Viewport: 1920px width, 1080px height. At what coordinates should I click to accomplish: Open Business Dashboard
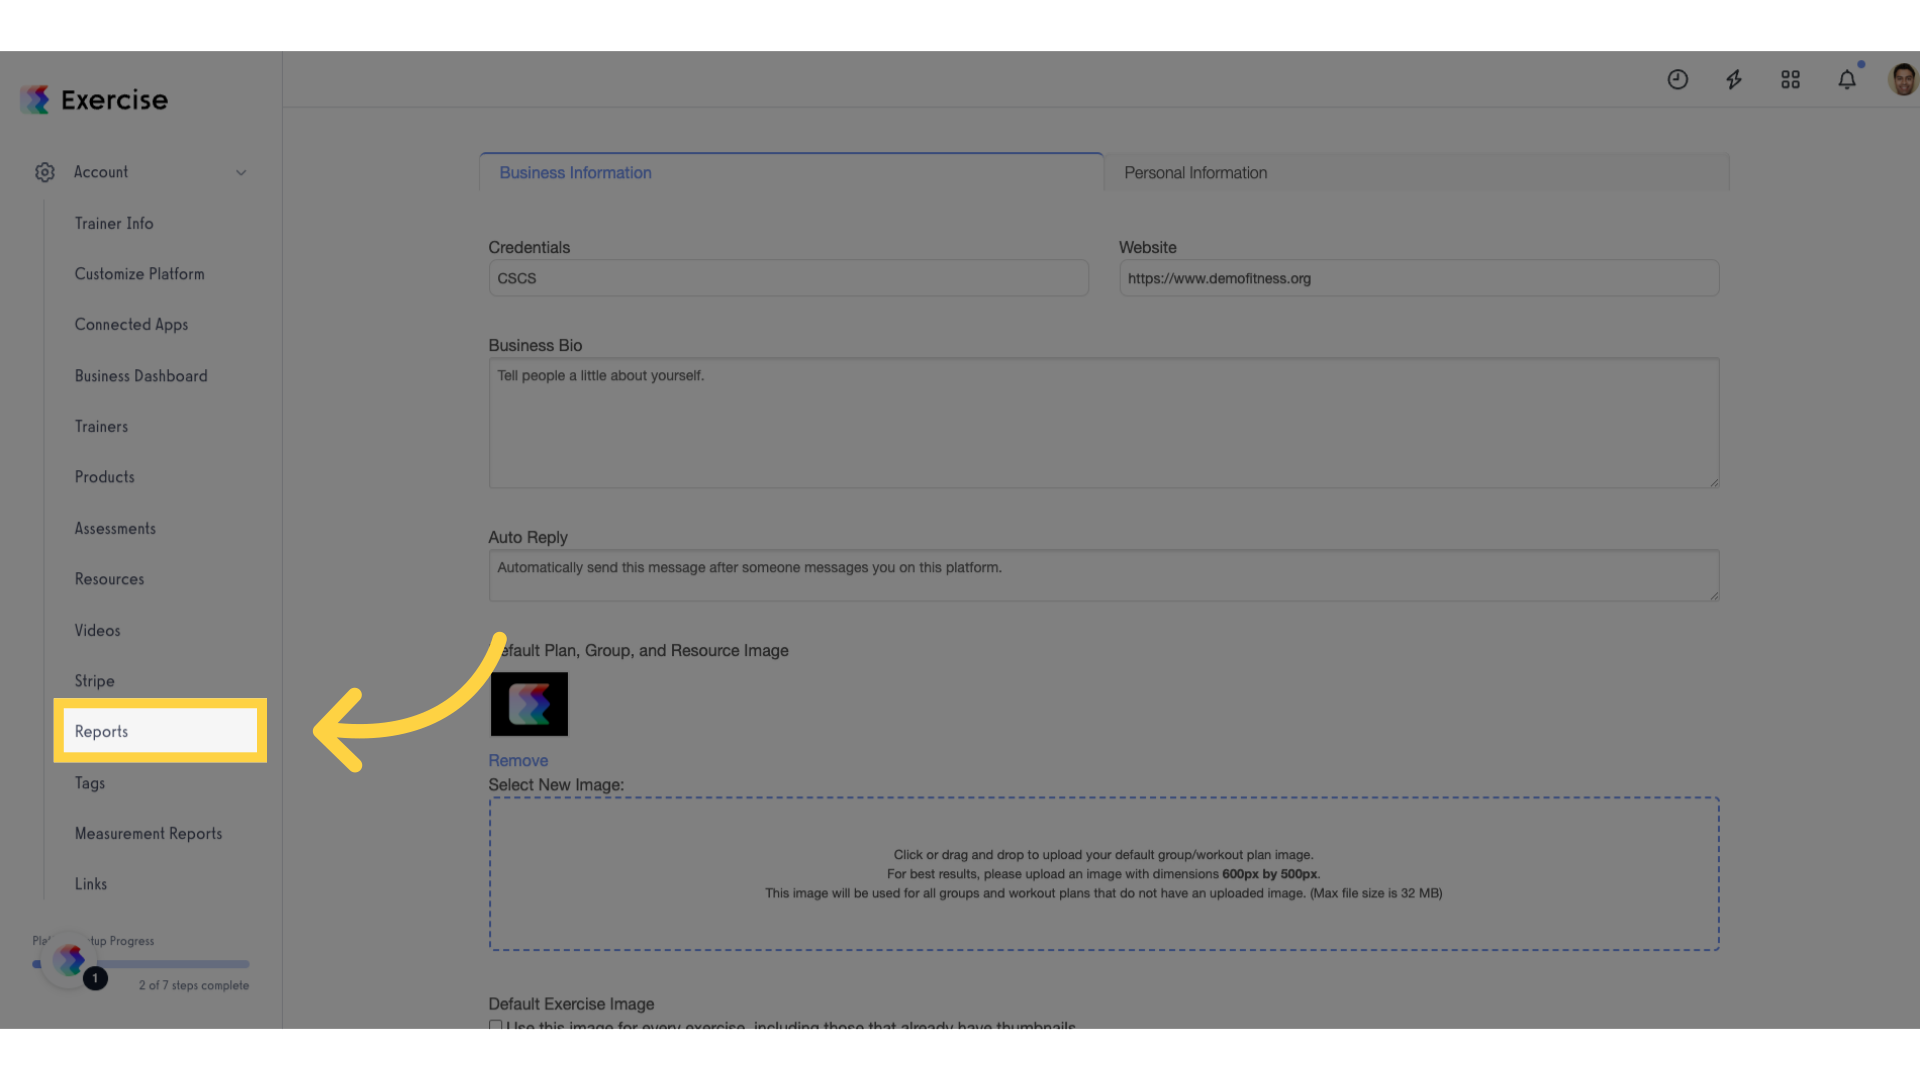141,376
